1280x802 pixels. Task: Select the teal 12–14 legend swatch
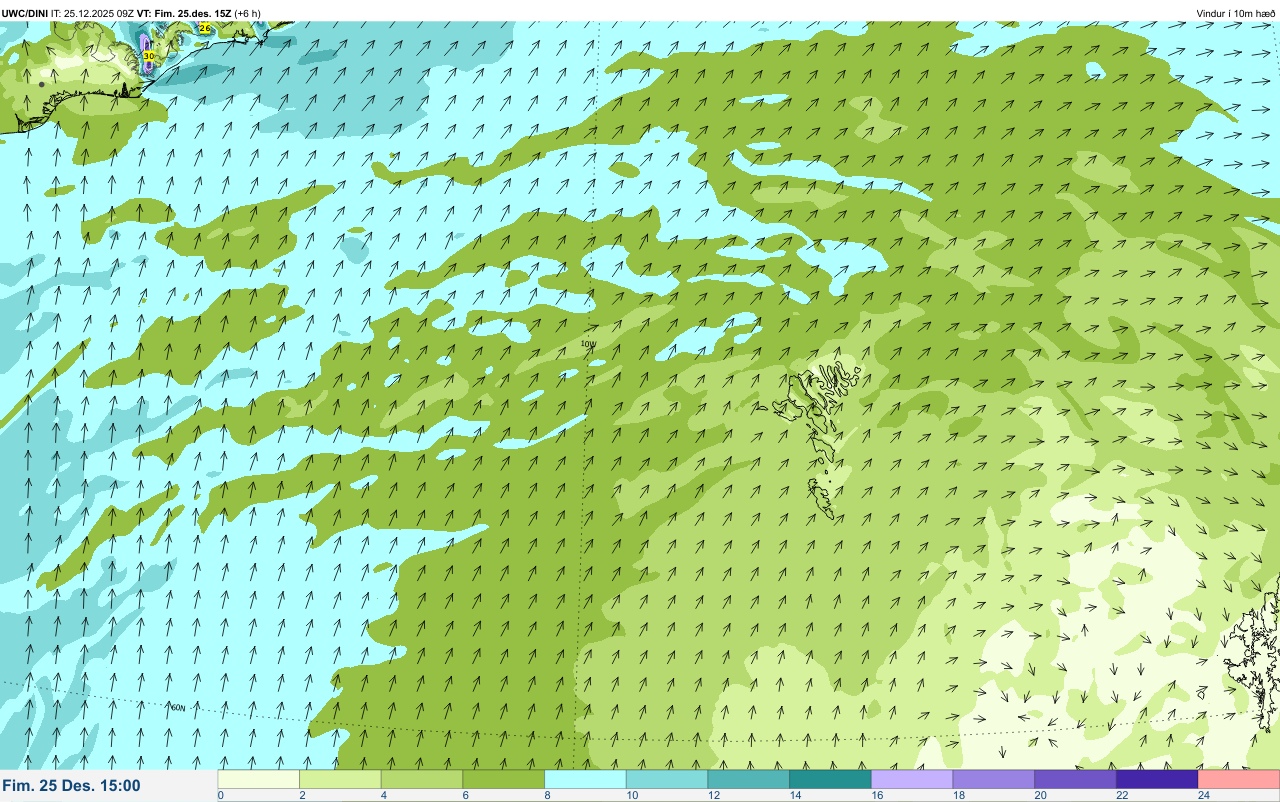[749, 779]
